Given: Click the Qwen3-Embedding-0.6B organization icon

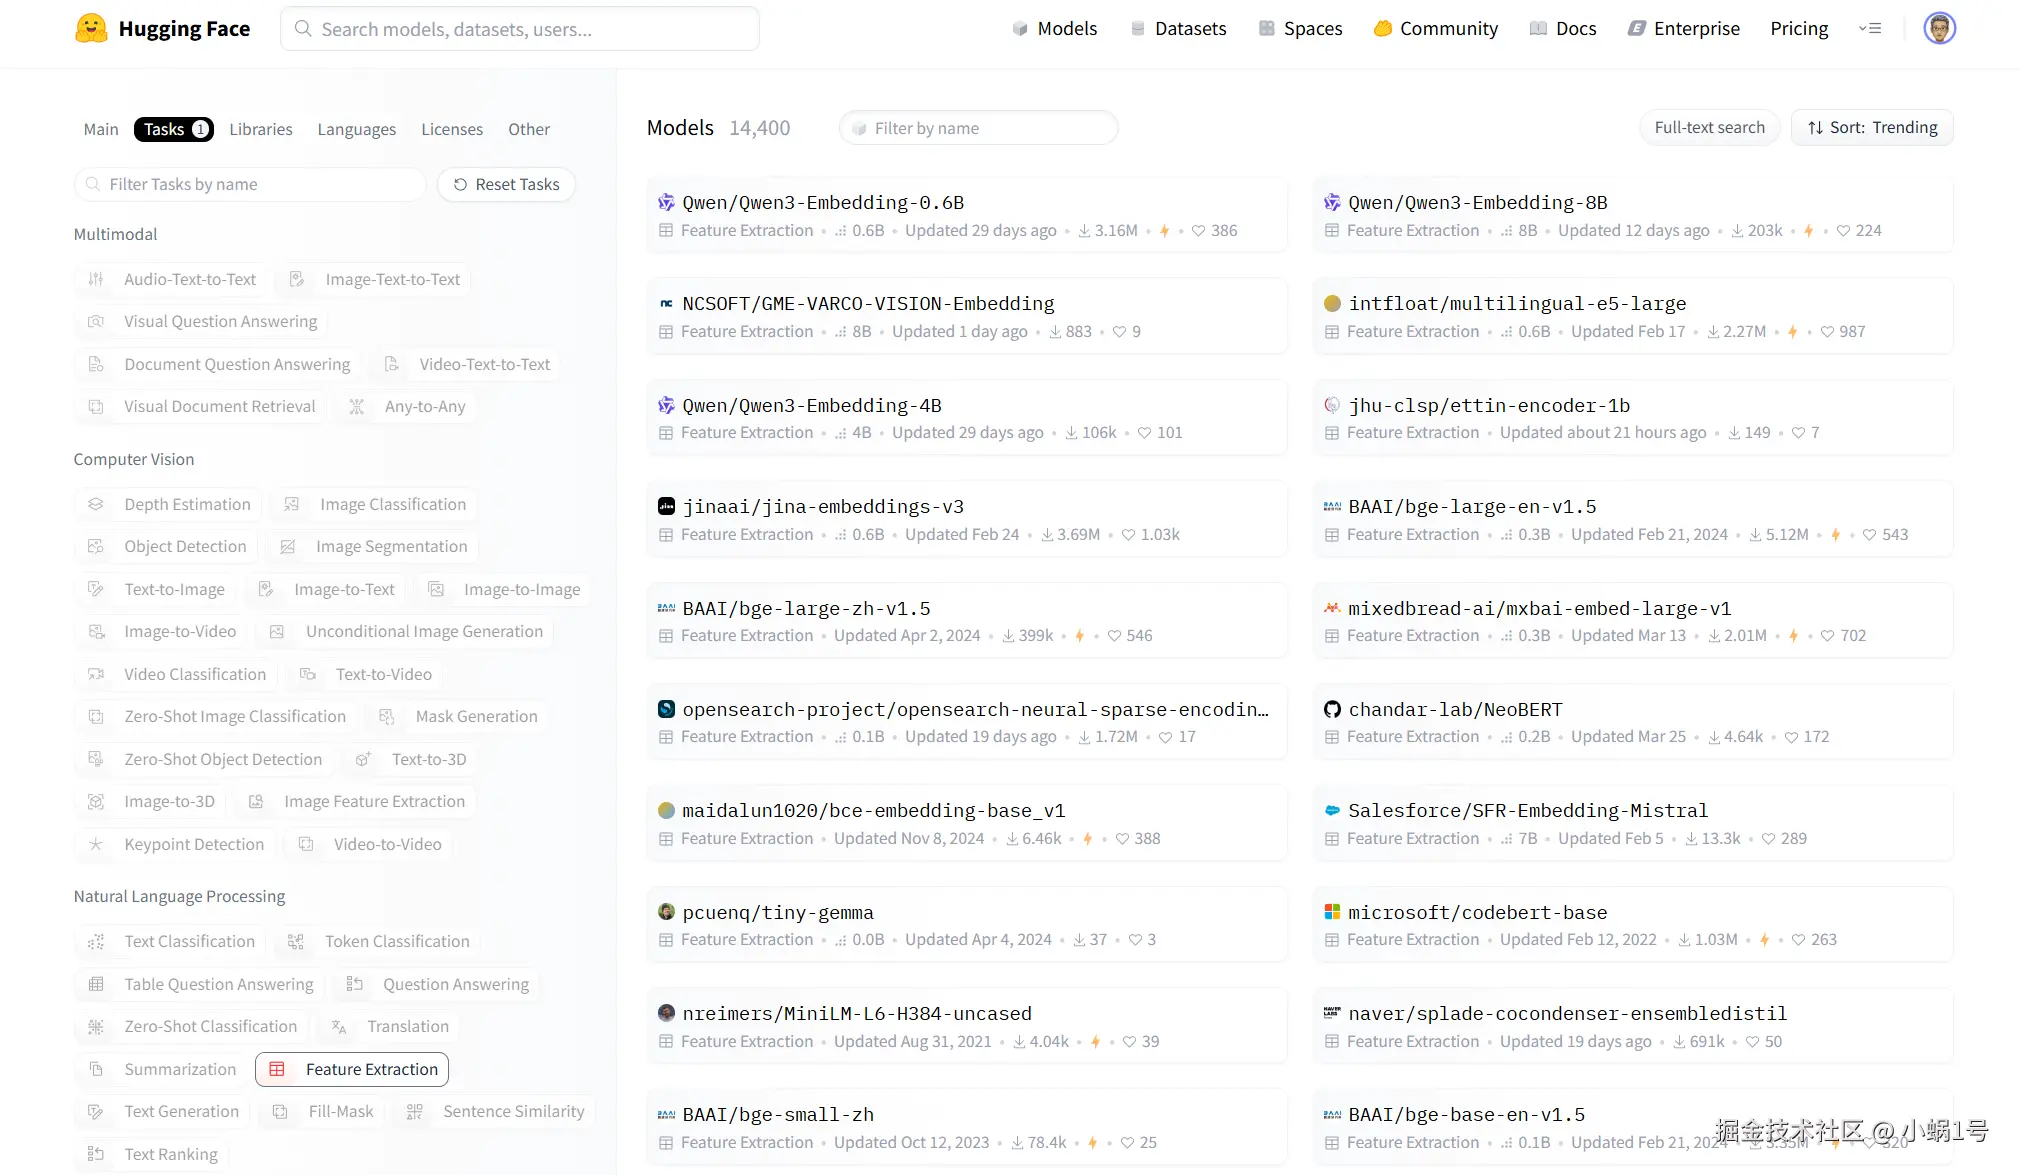Looking at the screenshot, I should pos(666,203).
